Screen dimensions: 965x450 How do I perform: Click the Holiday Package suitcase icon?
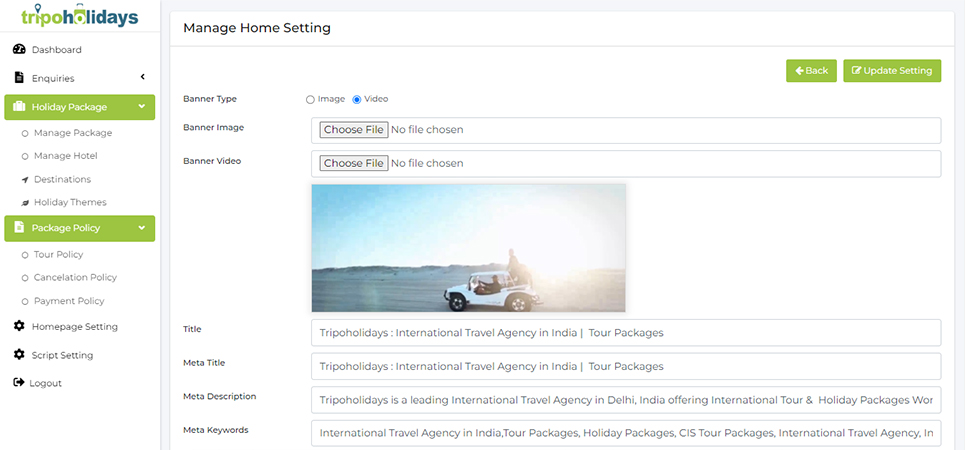pyautogui.click(x=19, y=107)
